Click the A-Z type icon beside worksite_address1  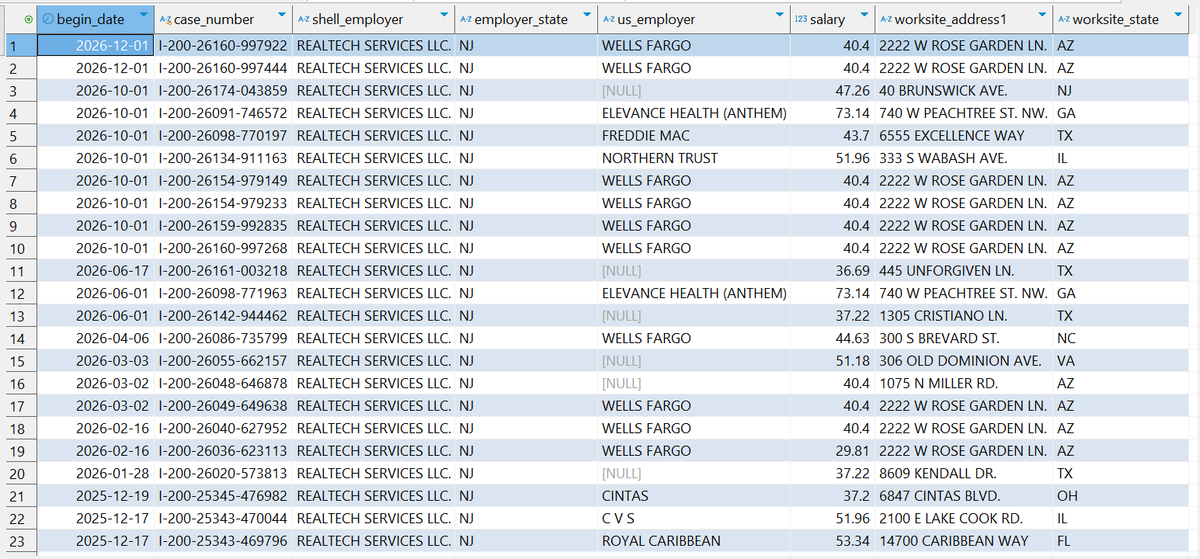[x=886, y=19]
